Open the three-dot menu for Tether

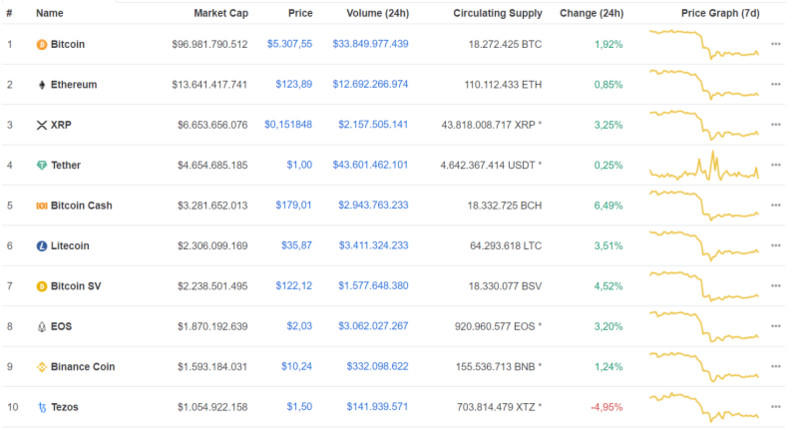[x=776, y=165]
